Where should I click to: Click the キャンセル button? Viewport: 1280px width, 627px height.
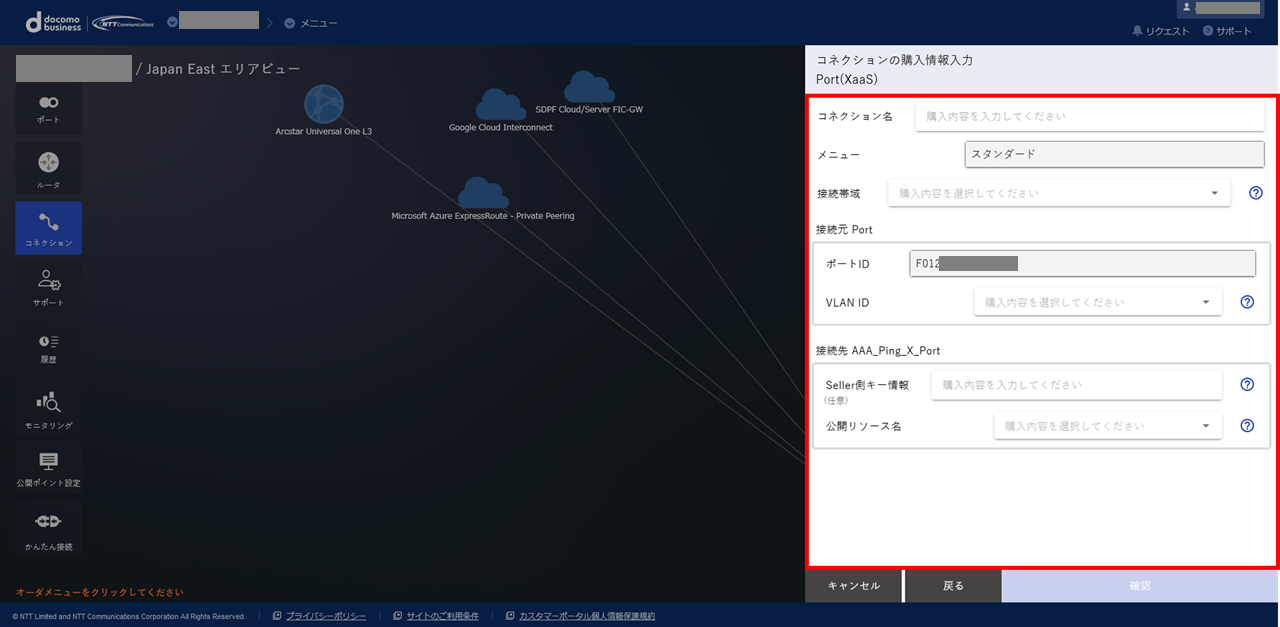click(x=854, y=586)
